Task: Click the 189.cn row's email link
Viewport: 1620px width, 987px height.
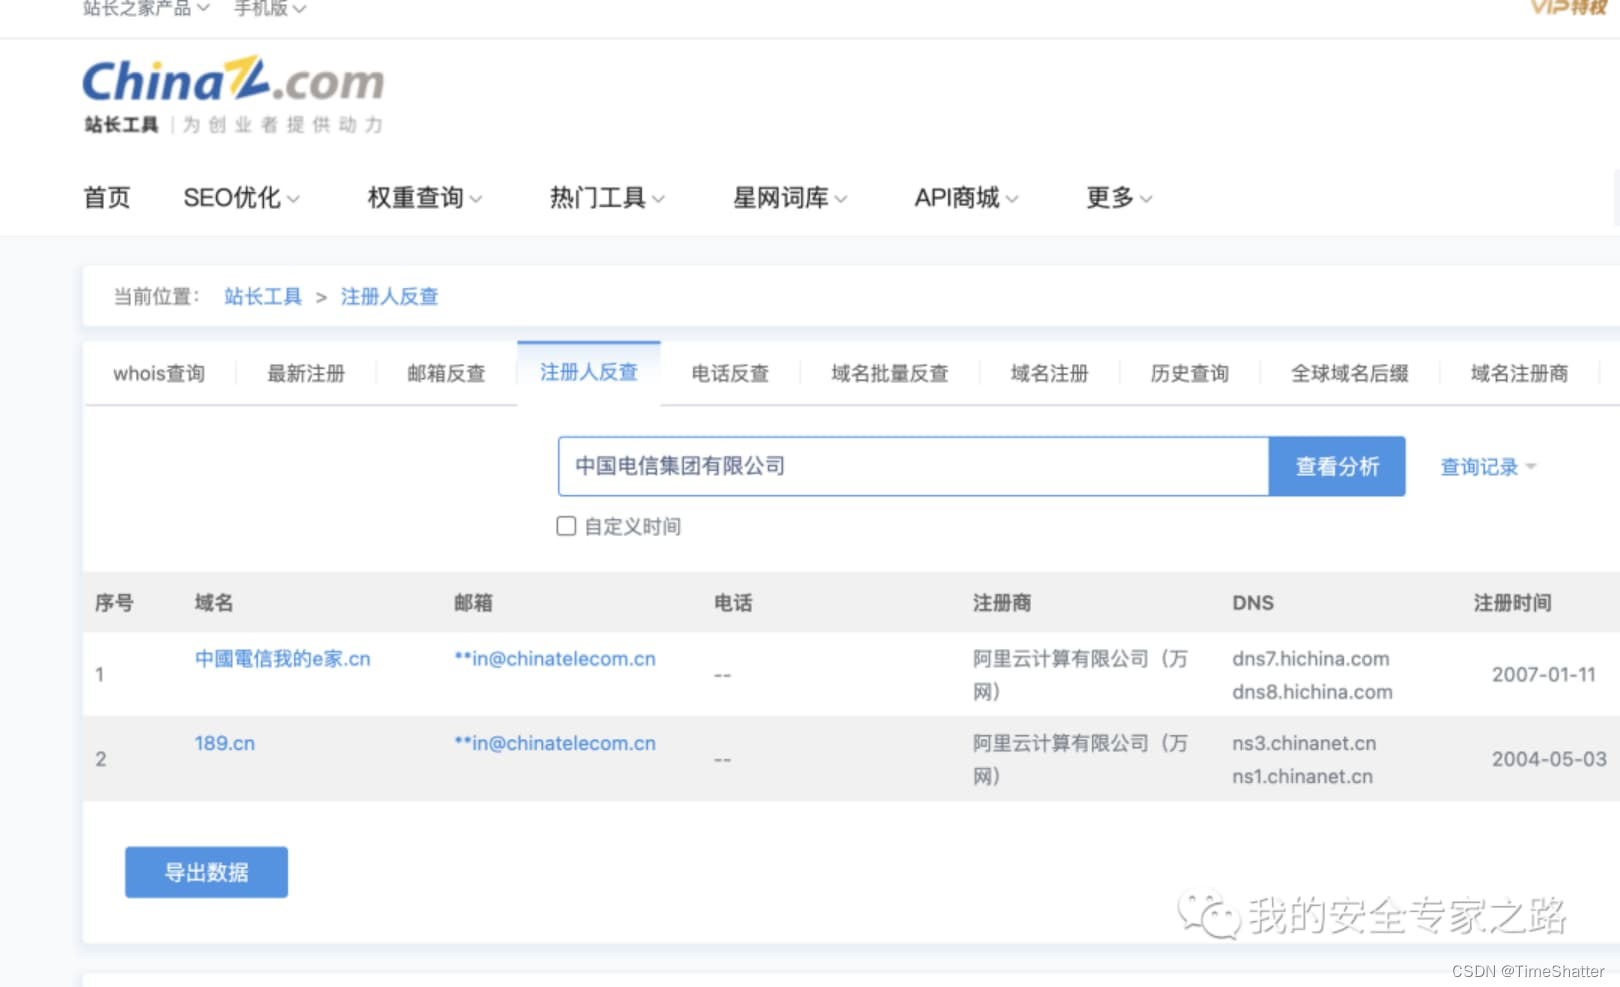Action: point(555,743)
